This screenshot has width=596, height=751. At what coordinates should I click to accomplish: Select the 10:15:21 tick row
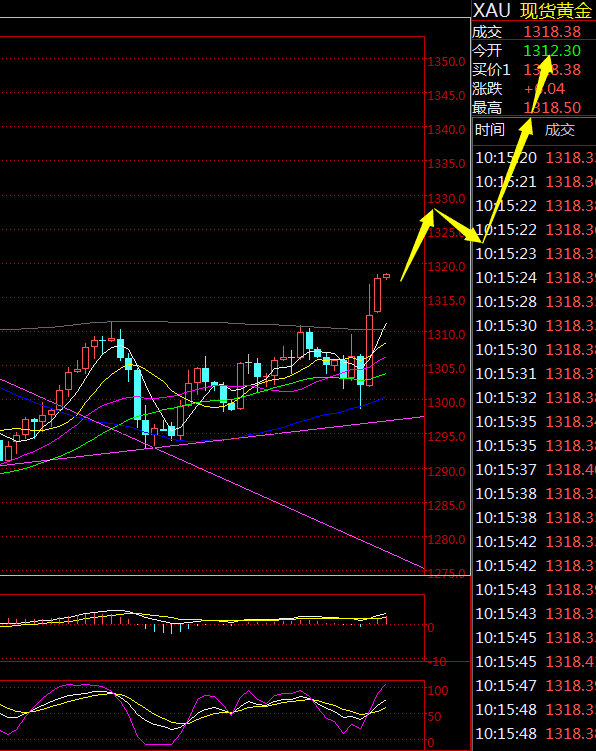click(x=535, y=182)
